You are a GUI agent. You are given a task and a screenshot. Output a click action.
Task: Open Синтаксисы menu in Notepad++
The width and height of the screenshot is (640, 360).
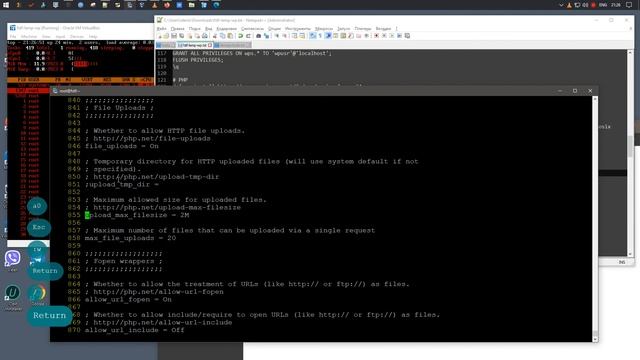(252, 29)
